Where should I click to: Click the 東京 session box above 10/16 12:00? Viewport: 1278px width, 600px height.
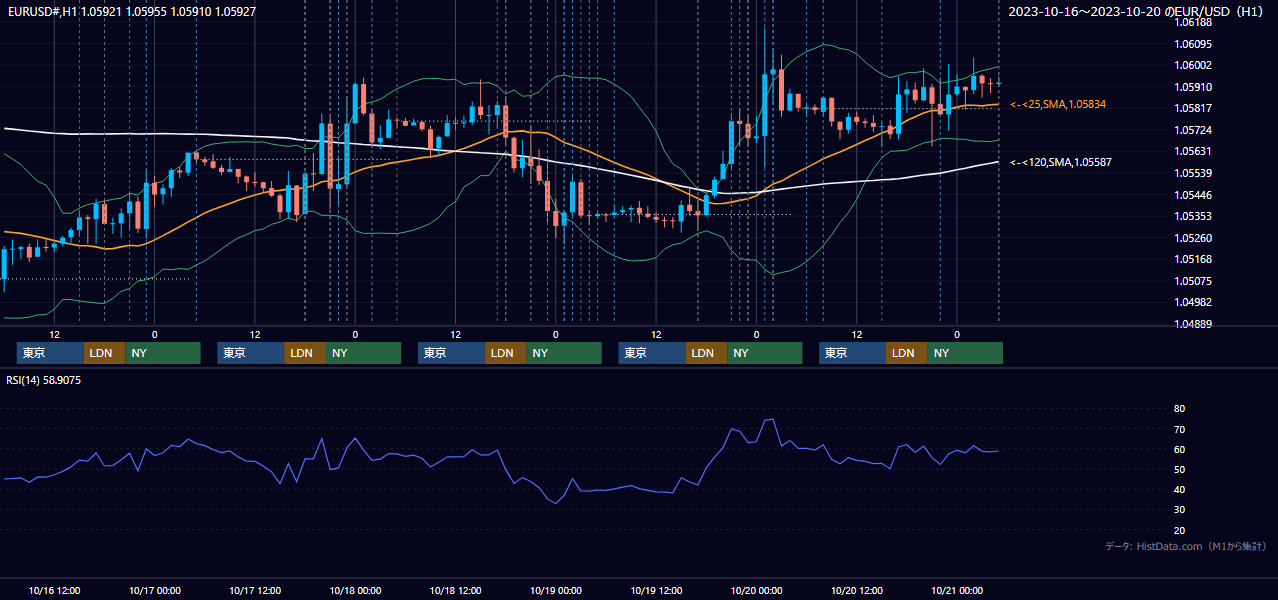point(50,353)
